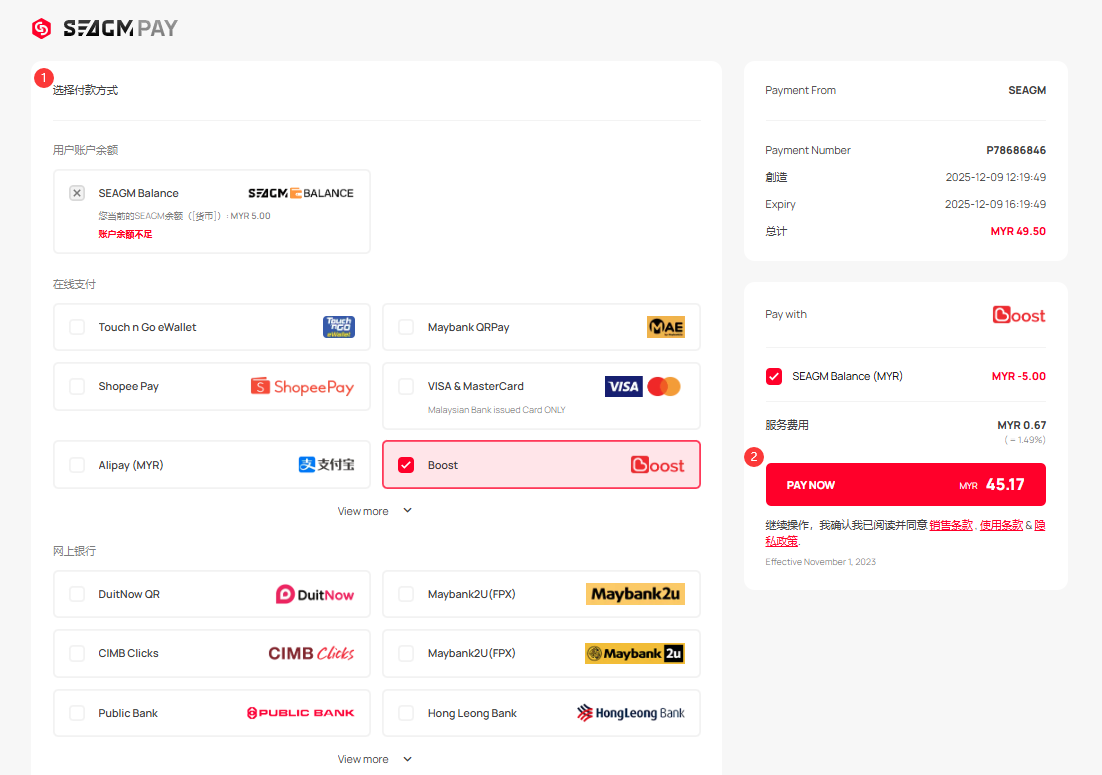Image resolution: width=1102 pixels, height=775 pixels.
Task: Click the SEAGM Pay logo in header
Action: coord(105,28)
